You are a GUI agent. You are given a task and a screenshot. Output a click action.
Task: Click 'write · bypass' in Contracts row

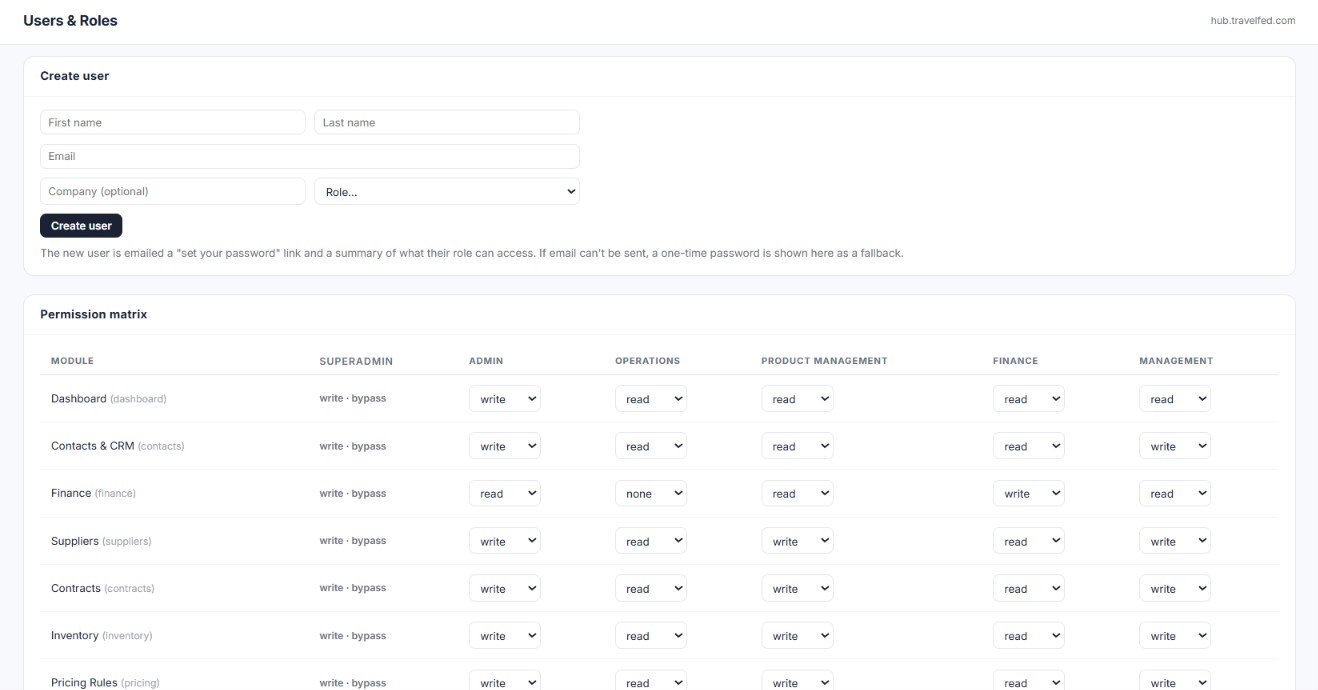click(x=353, y=588)
